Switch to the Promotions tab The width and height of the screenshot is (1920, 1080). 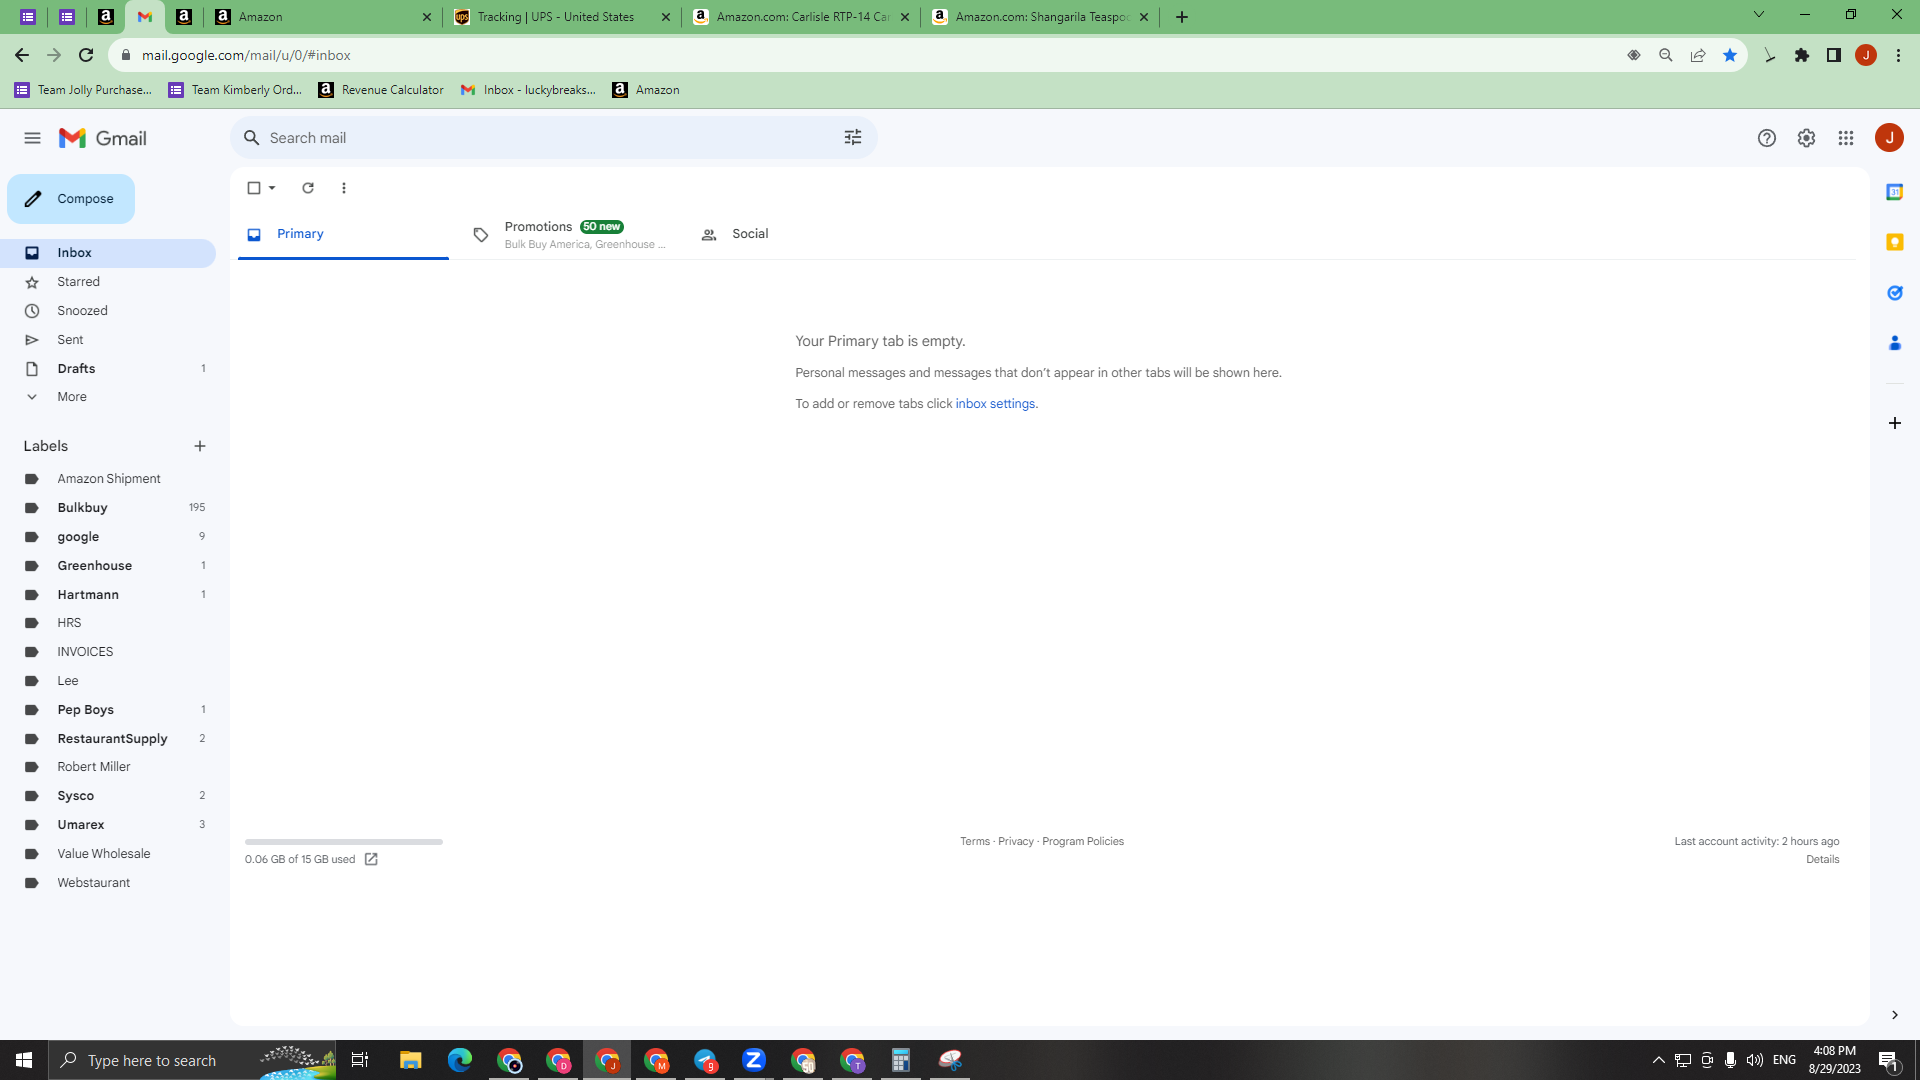(x=569, y=234)
